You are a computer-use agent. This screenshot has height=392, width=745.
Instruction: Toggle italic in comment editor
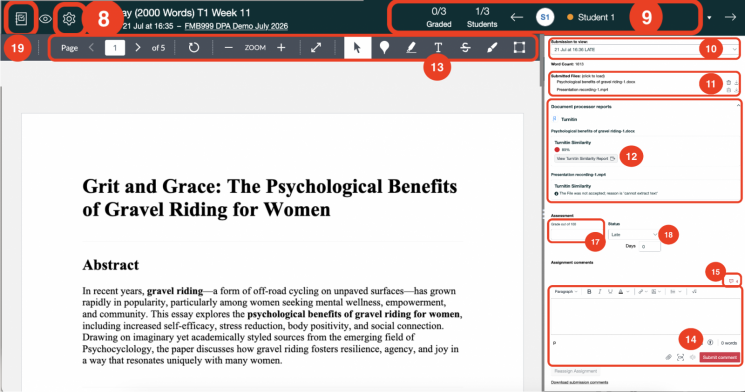tap(600, 292)
